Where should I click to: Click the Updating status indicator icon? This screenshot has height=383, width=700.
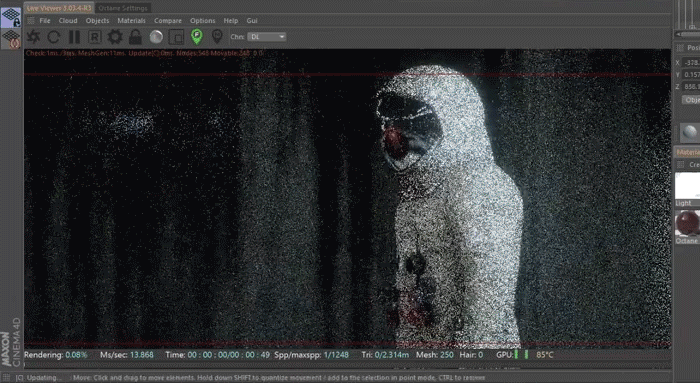pos(7,378)
